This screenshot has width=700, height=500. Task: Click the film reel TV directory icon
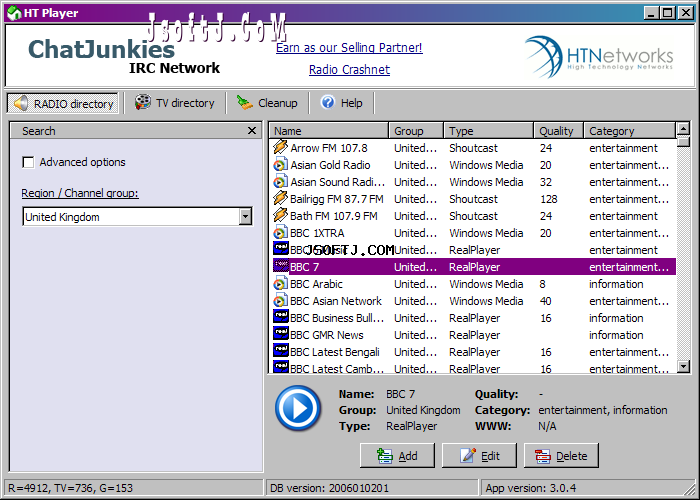point(143,102)
